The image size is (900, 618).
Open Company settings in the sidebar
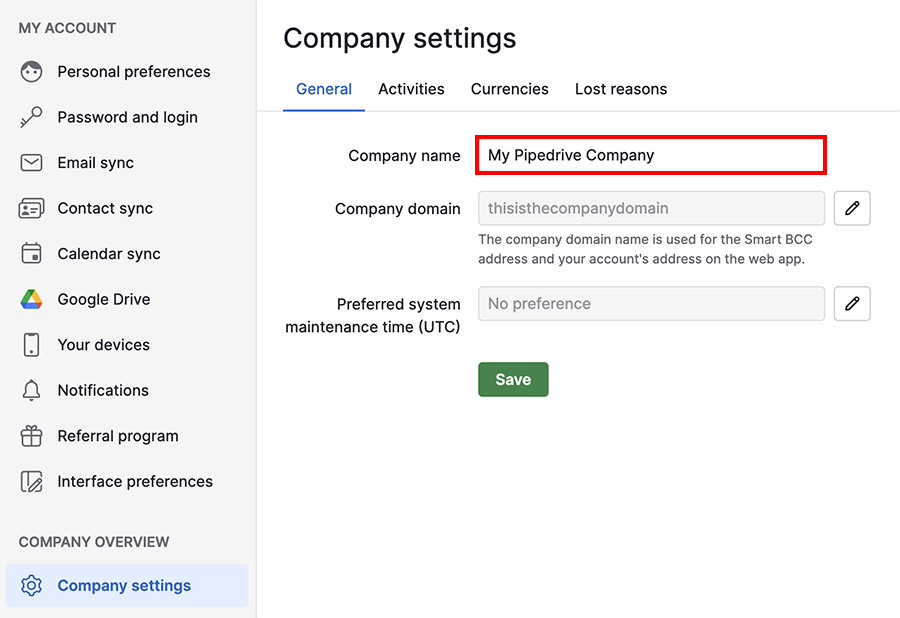(x=124, y=586)
